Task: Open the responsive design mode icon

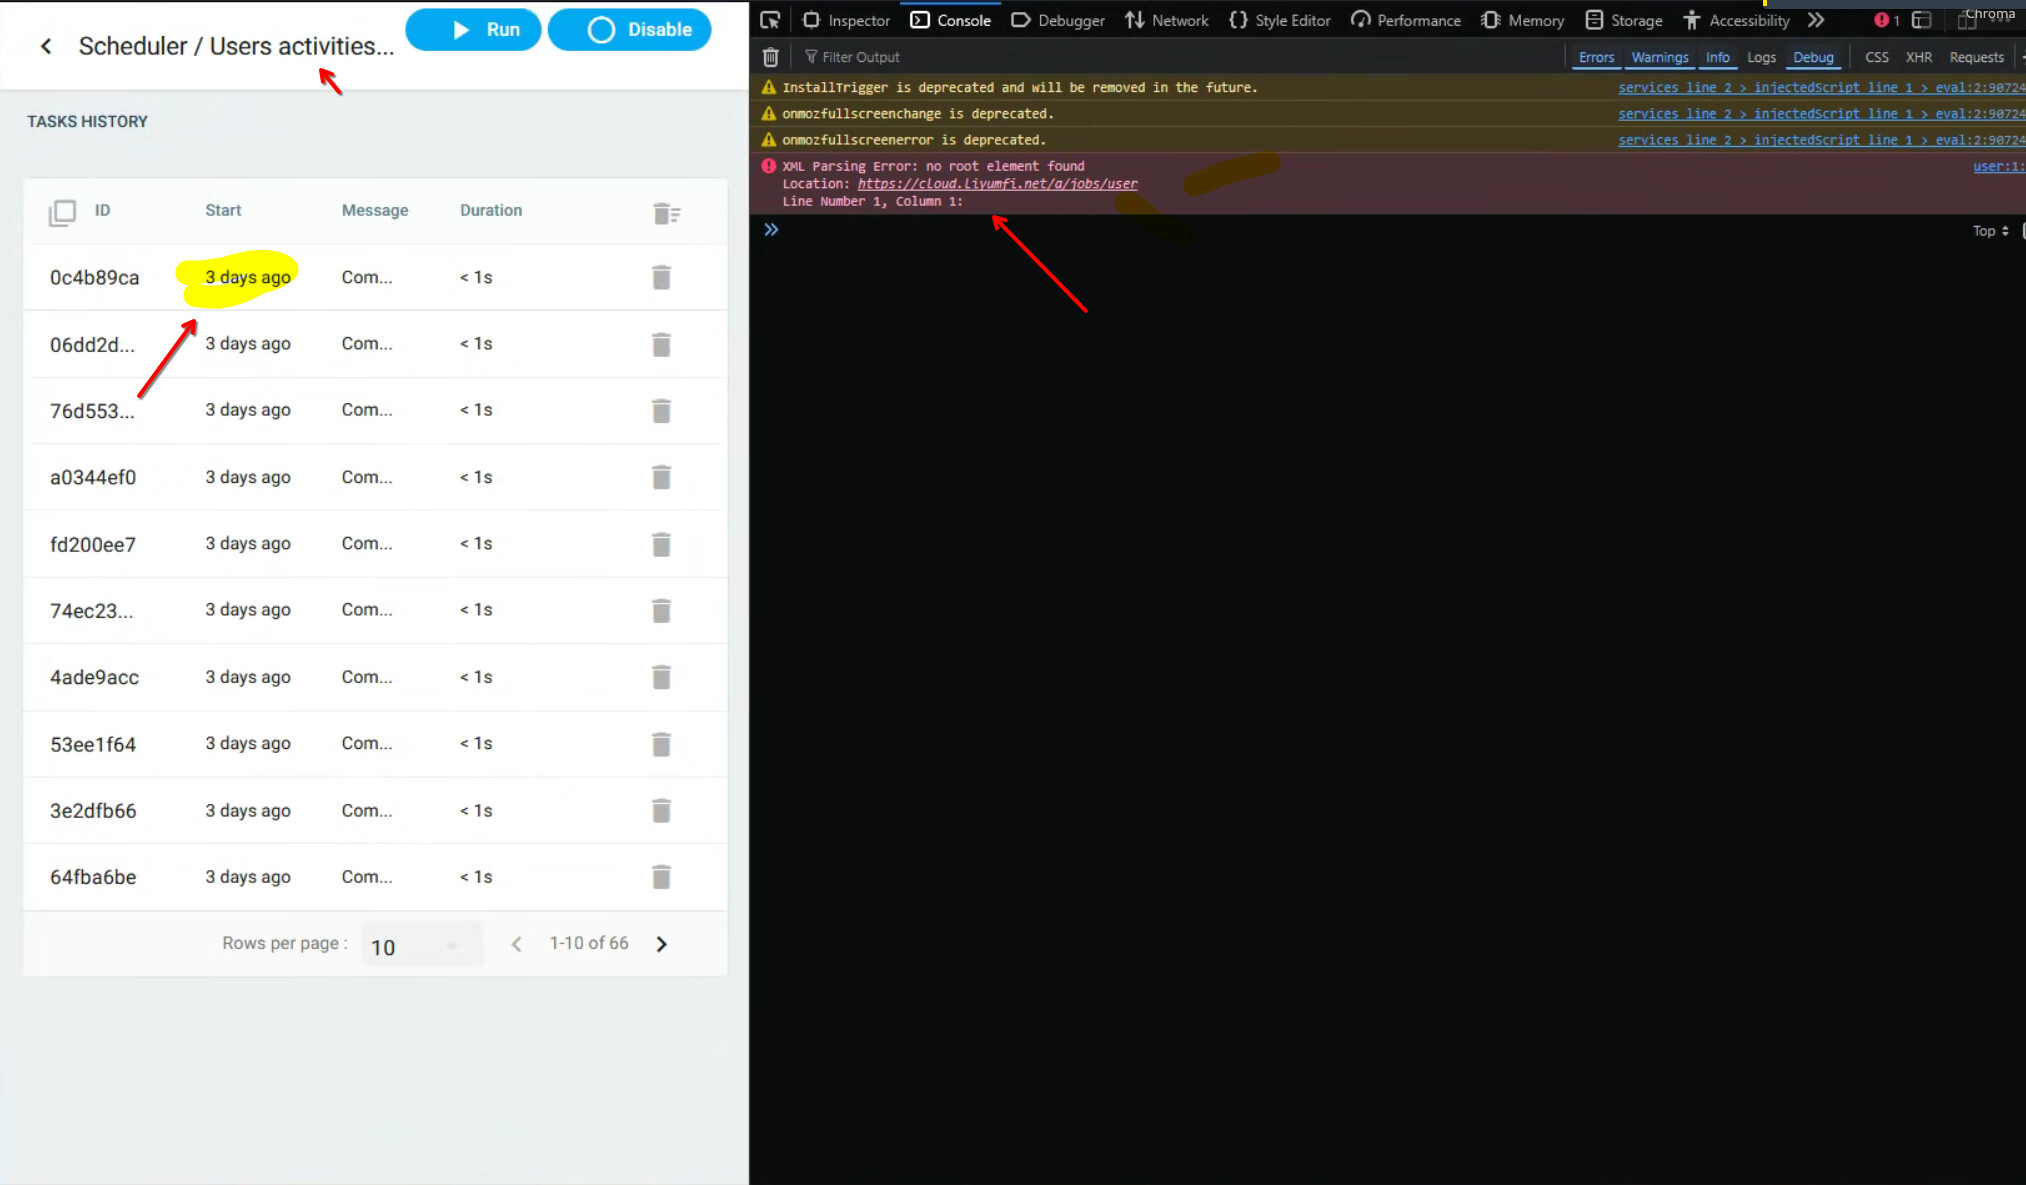Action: (1966, 20)
